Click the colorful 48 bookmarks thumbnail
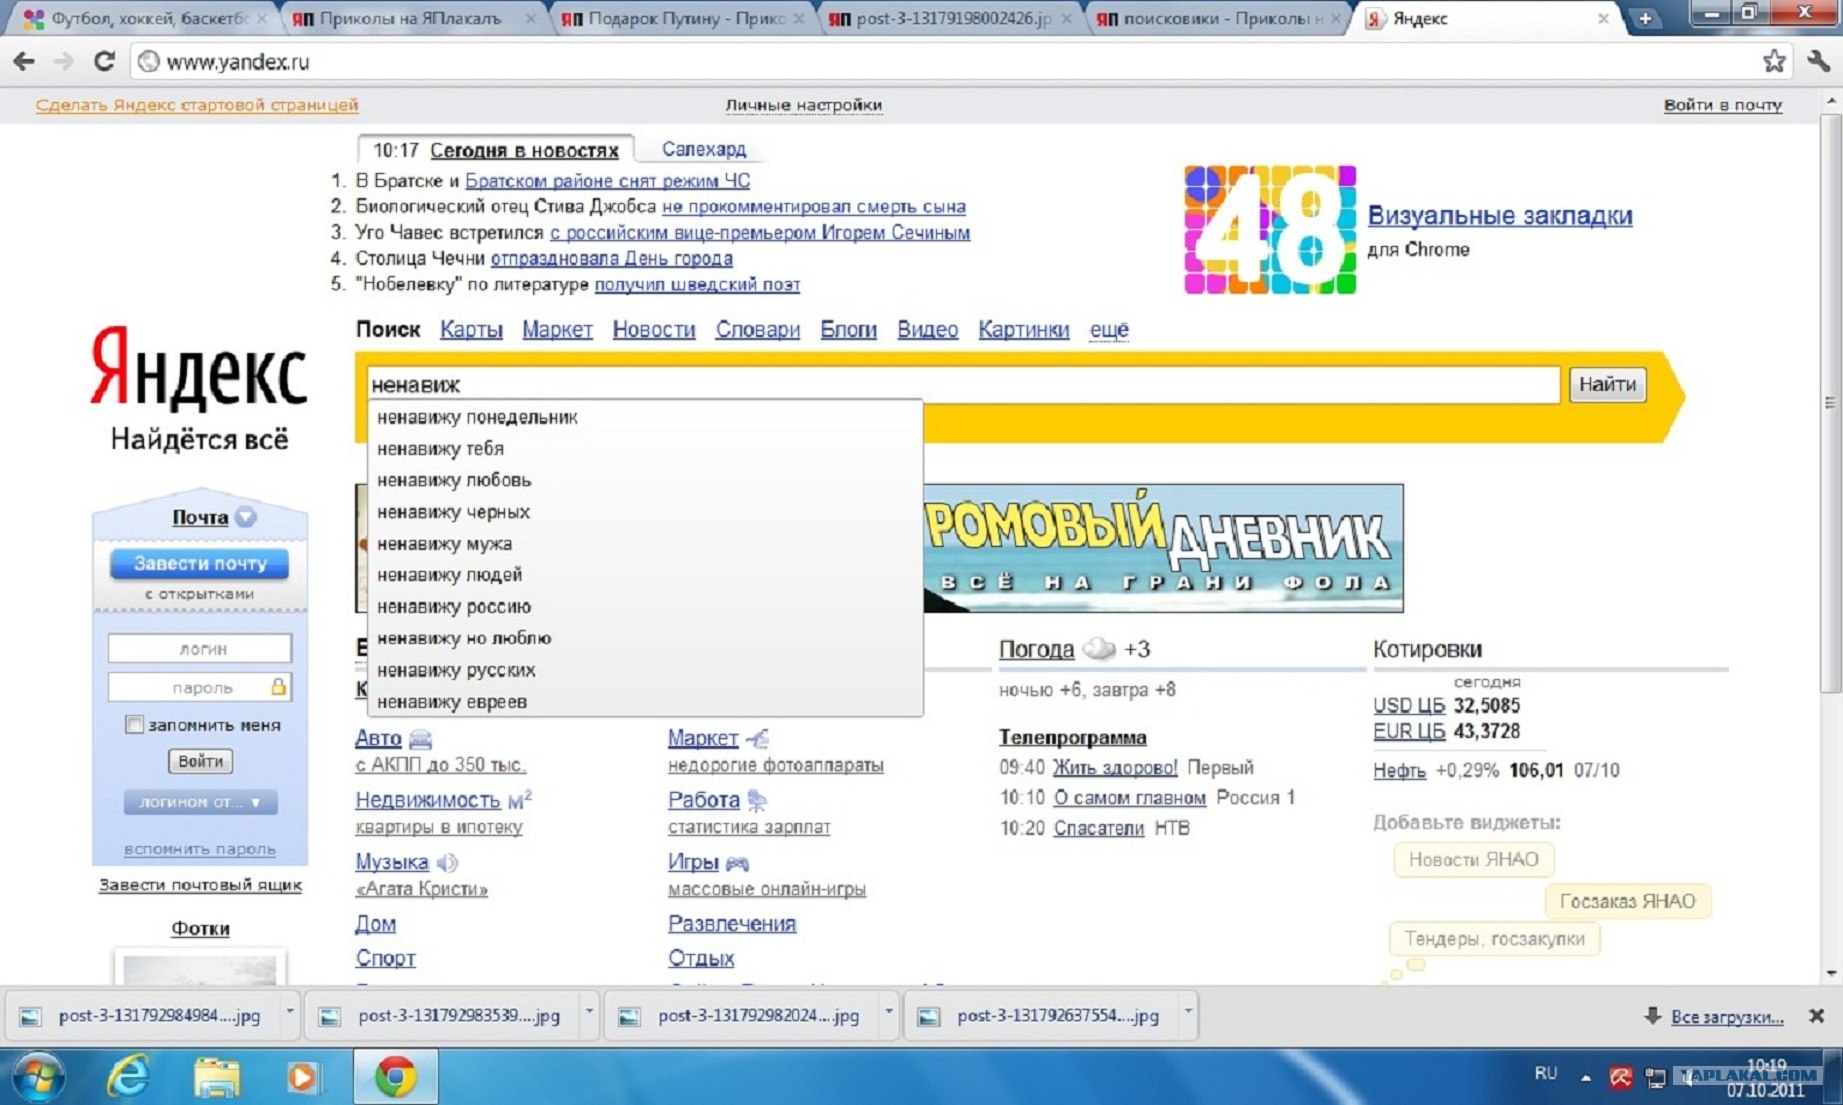 [x=1270, y=230]
